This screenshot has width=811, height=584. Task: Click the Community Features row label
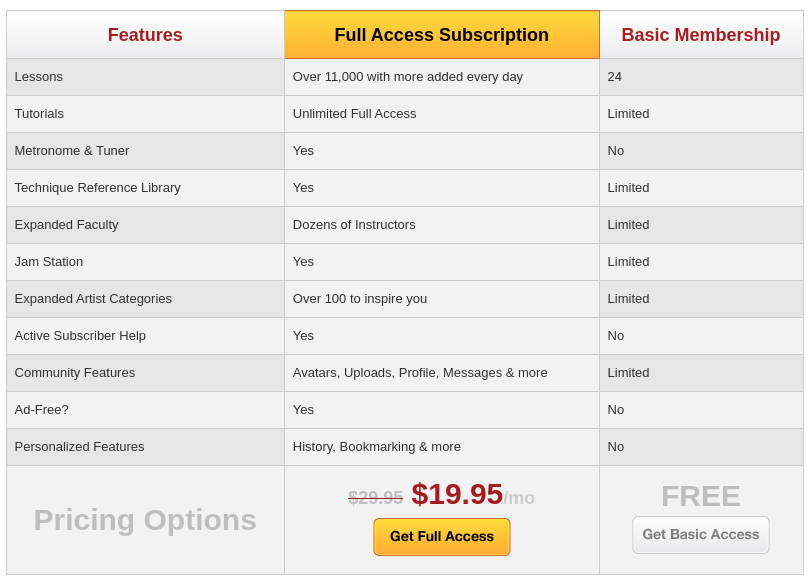coord(75,373)
